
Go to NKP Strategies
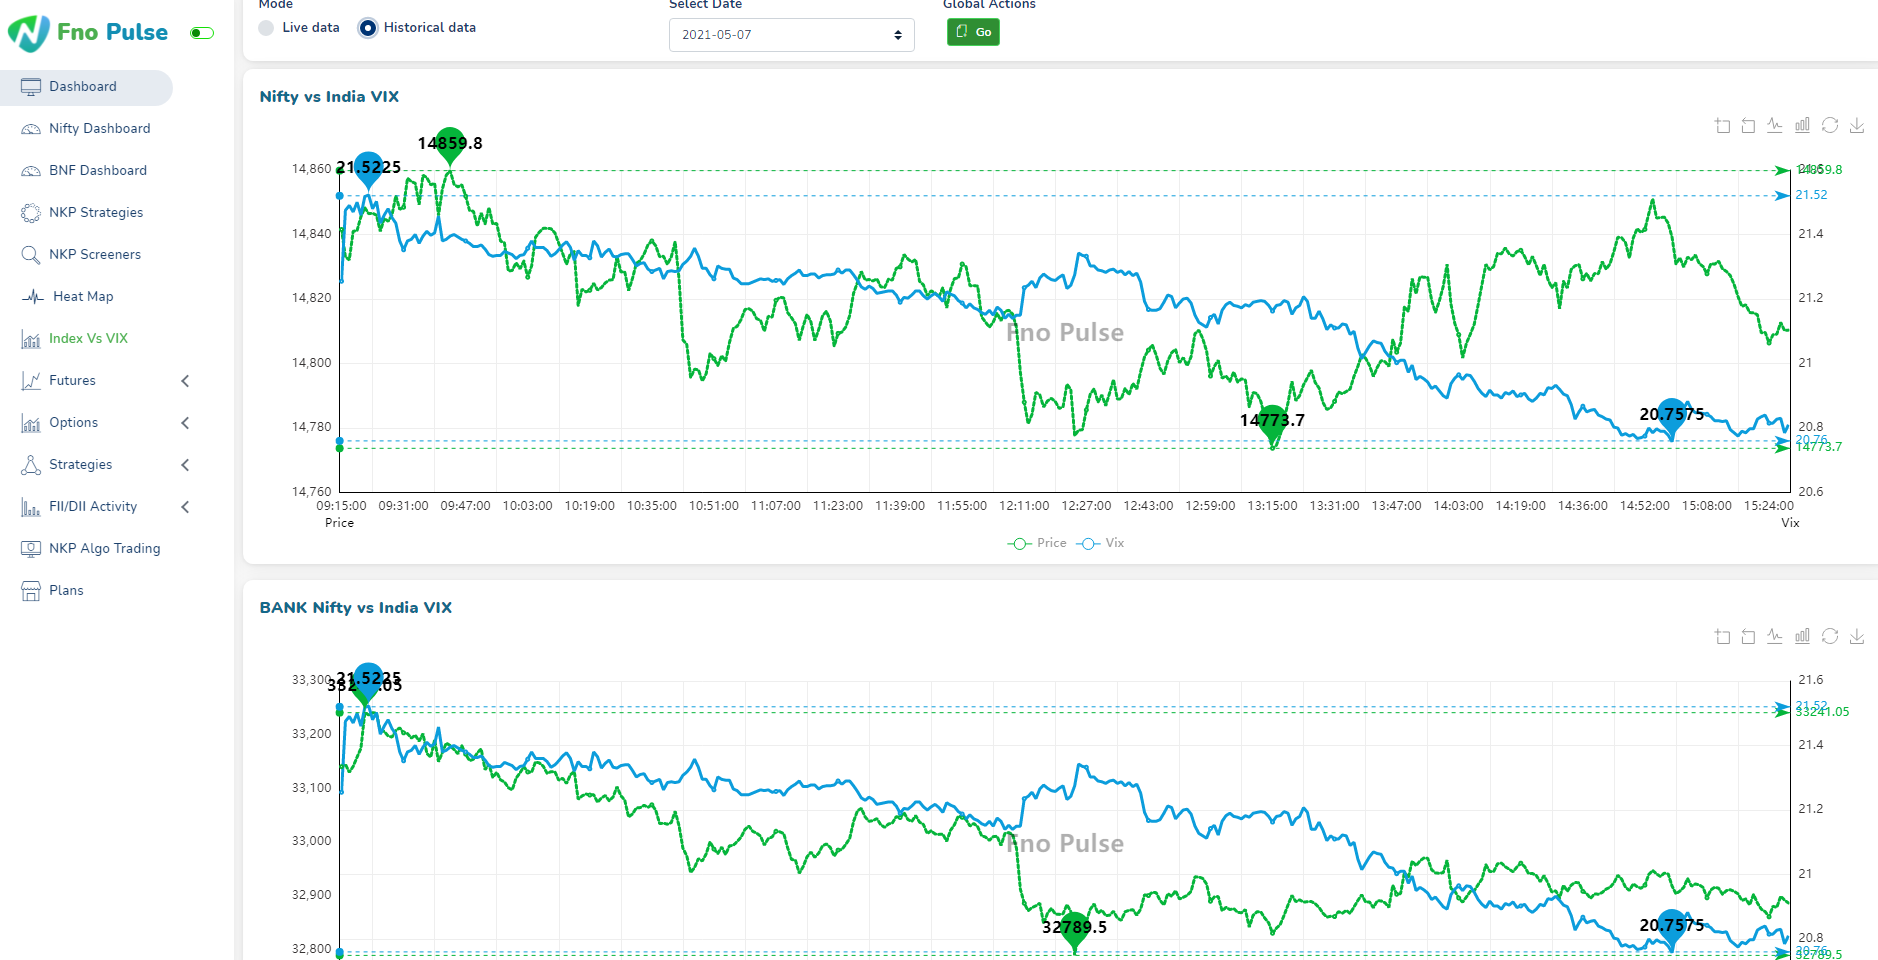[96, 213]
